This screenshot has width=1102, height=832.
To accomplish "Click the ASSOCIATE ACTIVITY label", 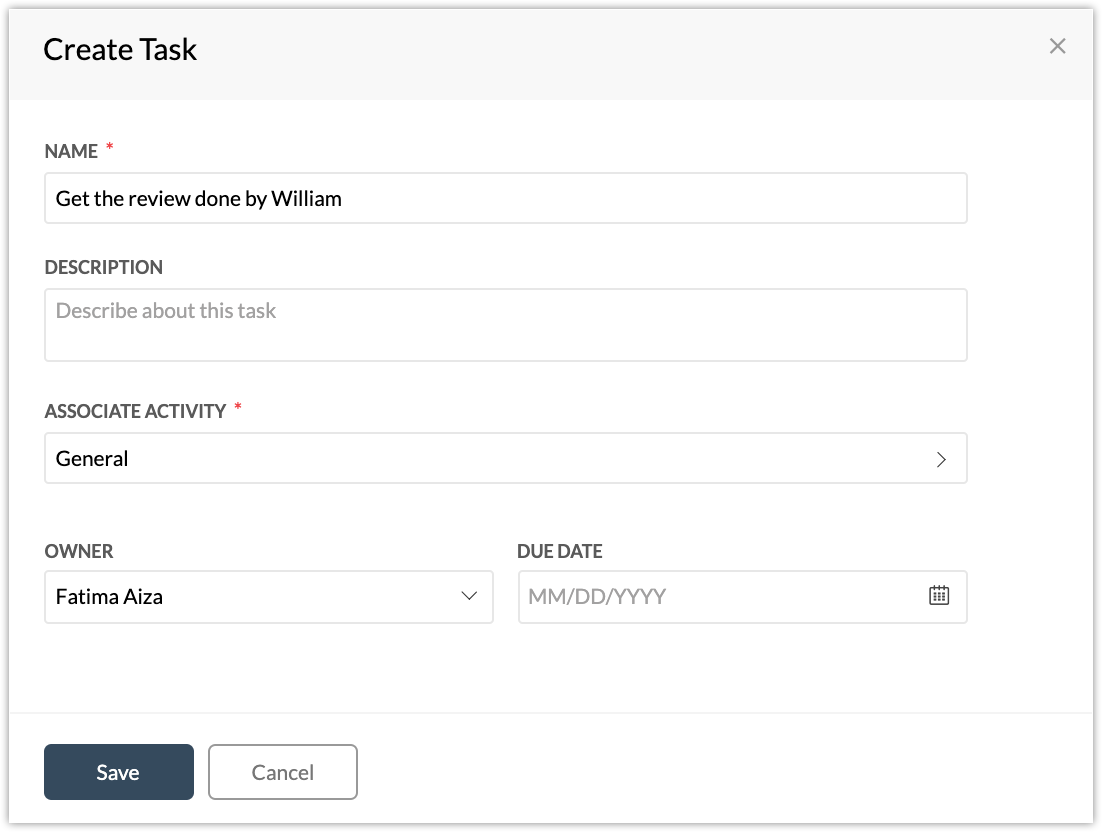I will tap(135, 411).
